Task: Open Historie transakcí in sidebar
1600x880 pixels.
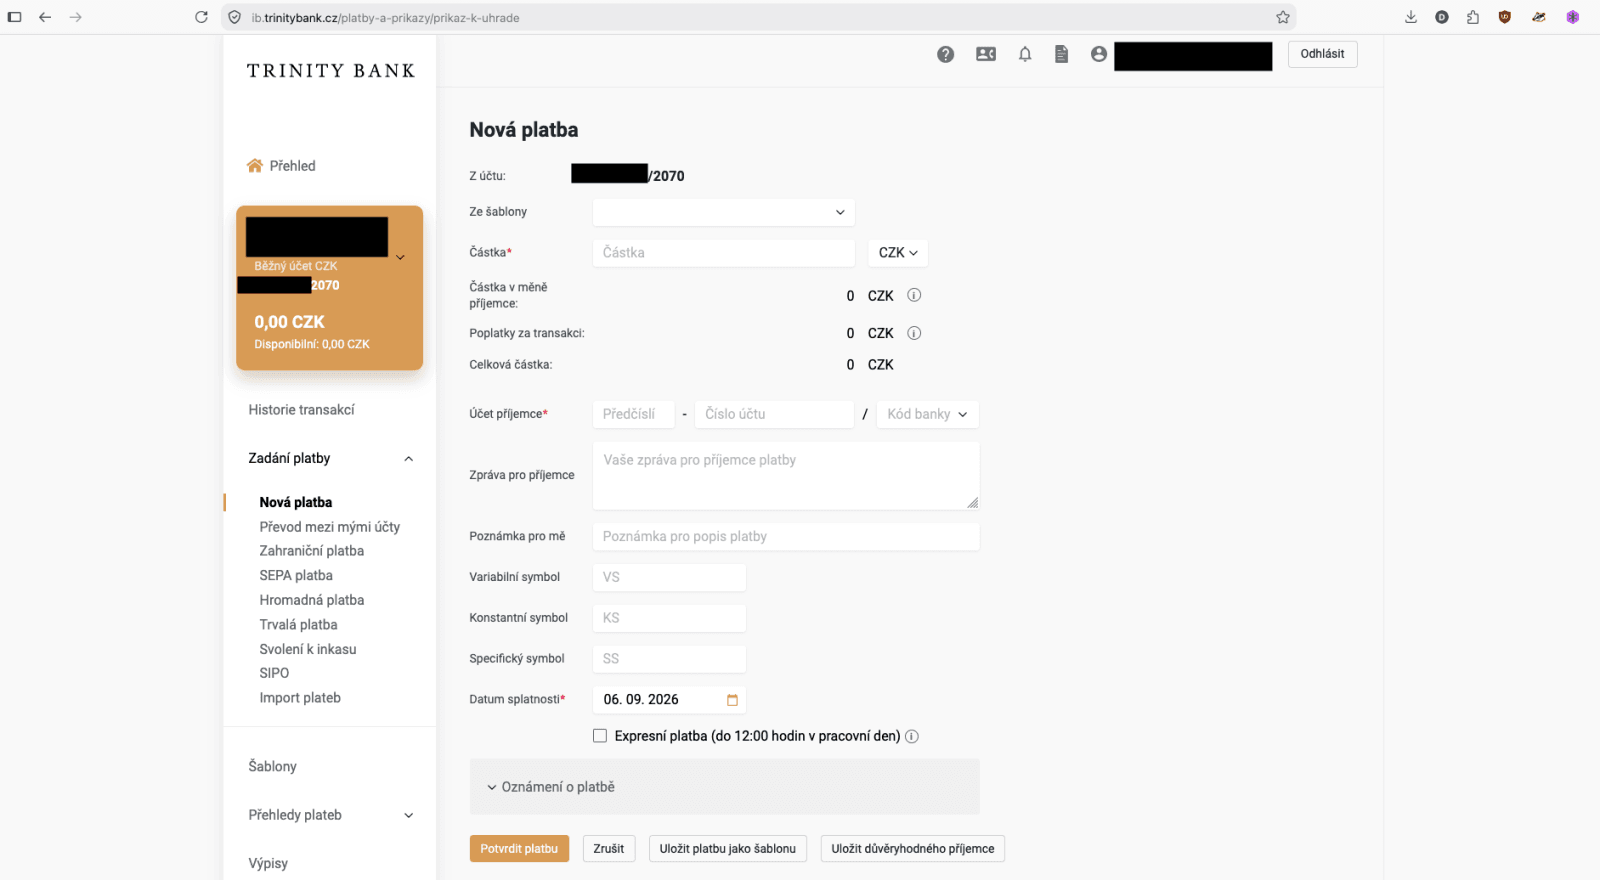Action: point(301,410)
